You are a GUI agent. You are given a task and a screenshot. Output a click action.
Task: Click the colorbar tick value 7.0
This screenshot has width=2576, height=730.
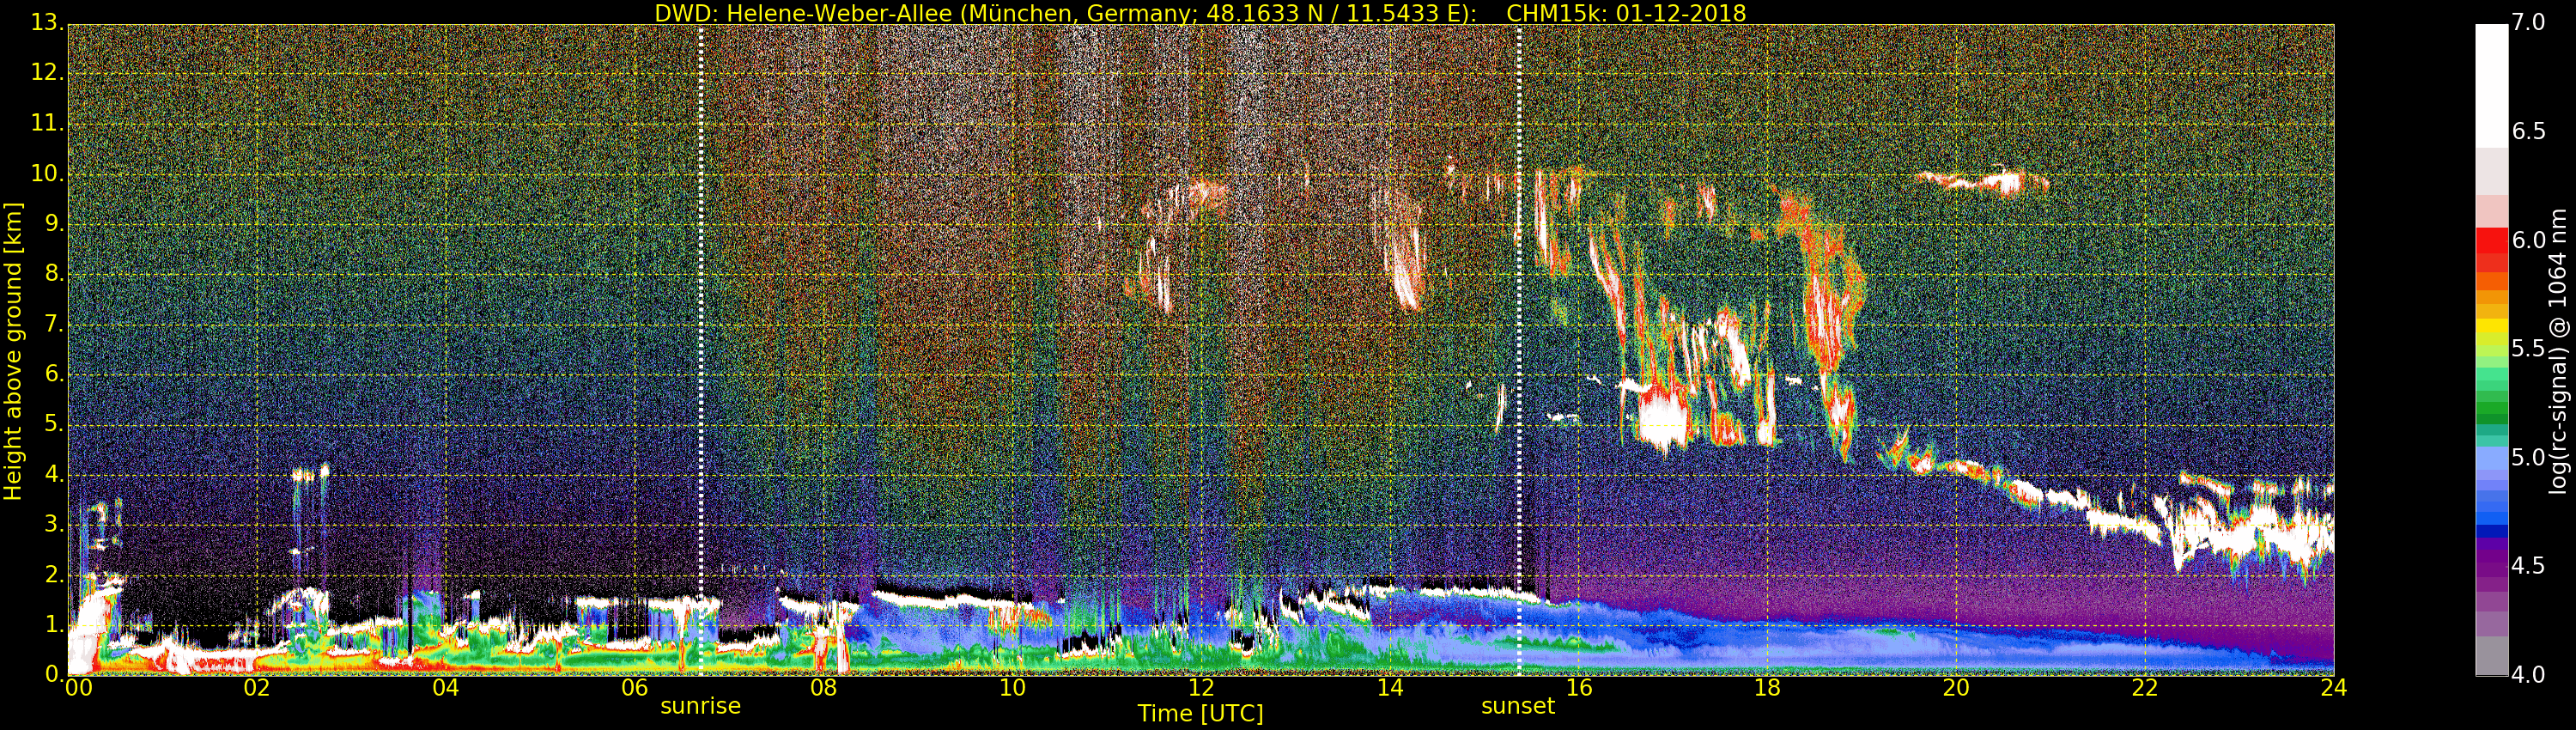2528,22
